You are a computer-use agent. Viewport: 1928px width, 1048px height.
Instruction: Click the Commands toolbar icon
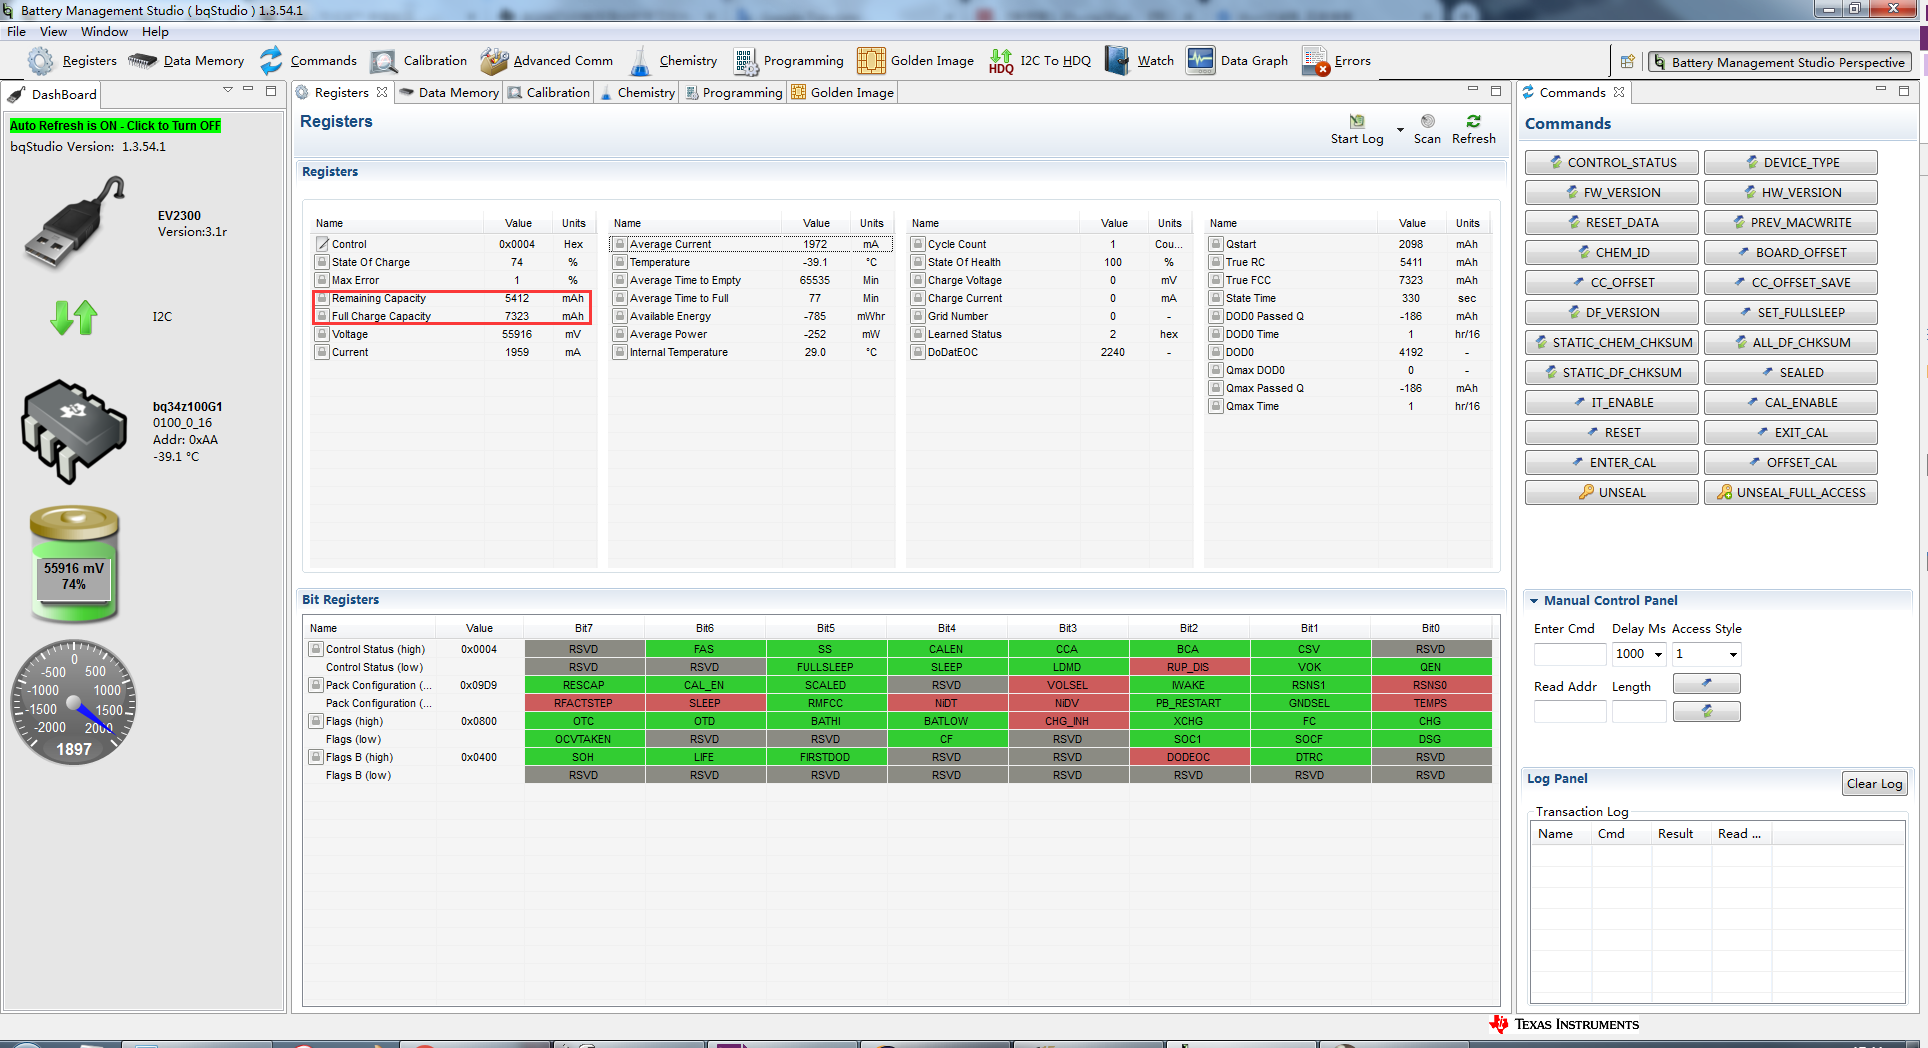point(271,61)
